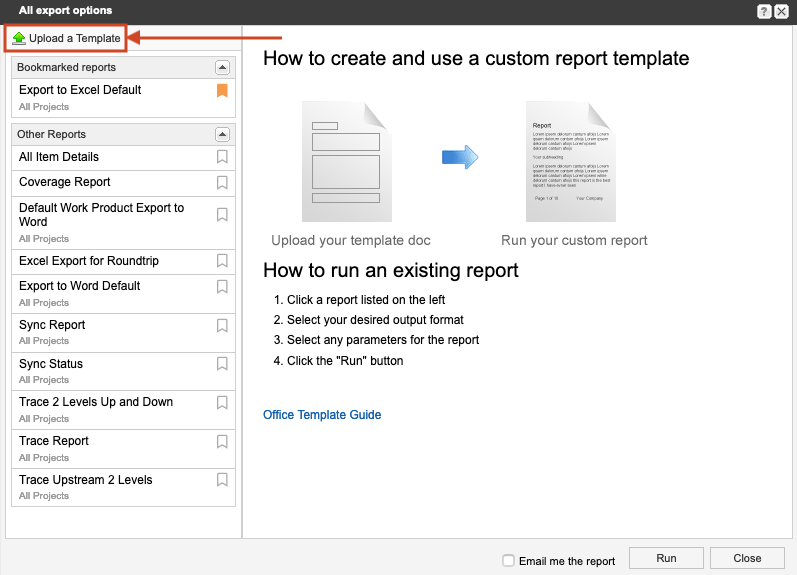The height and width of the screenshot is (575, 797).
Task: Click the Upload a Template button
Action: (66, 38)
